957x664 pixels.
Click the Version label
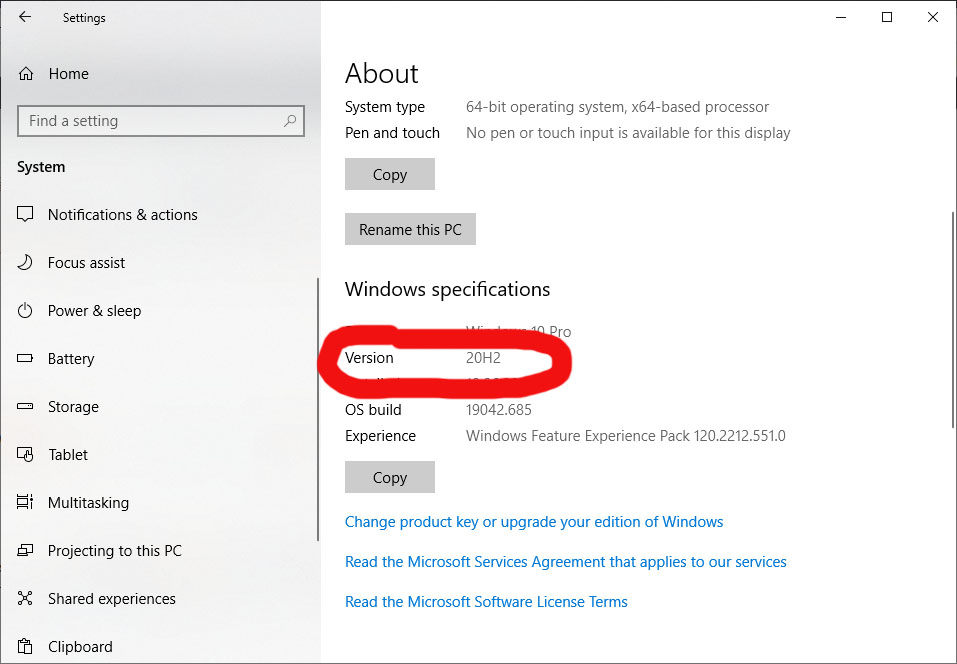point(369,358)
